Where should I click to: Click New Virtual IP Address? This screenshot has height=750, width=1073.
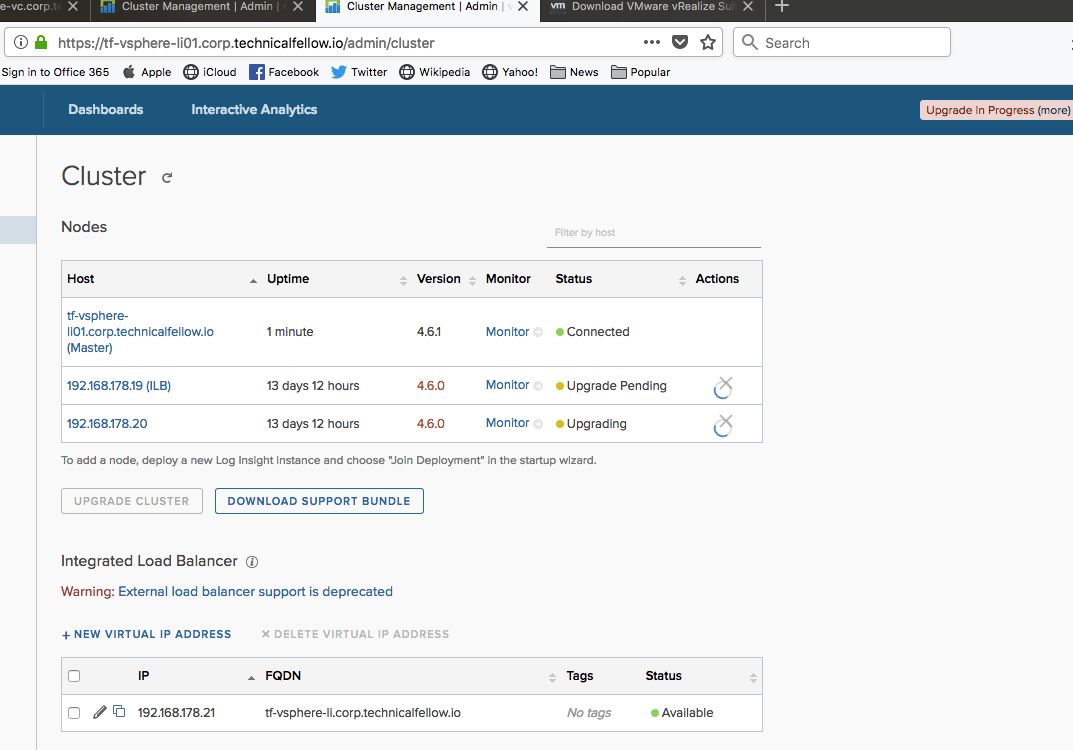pos(146,634)
